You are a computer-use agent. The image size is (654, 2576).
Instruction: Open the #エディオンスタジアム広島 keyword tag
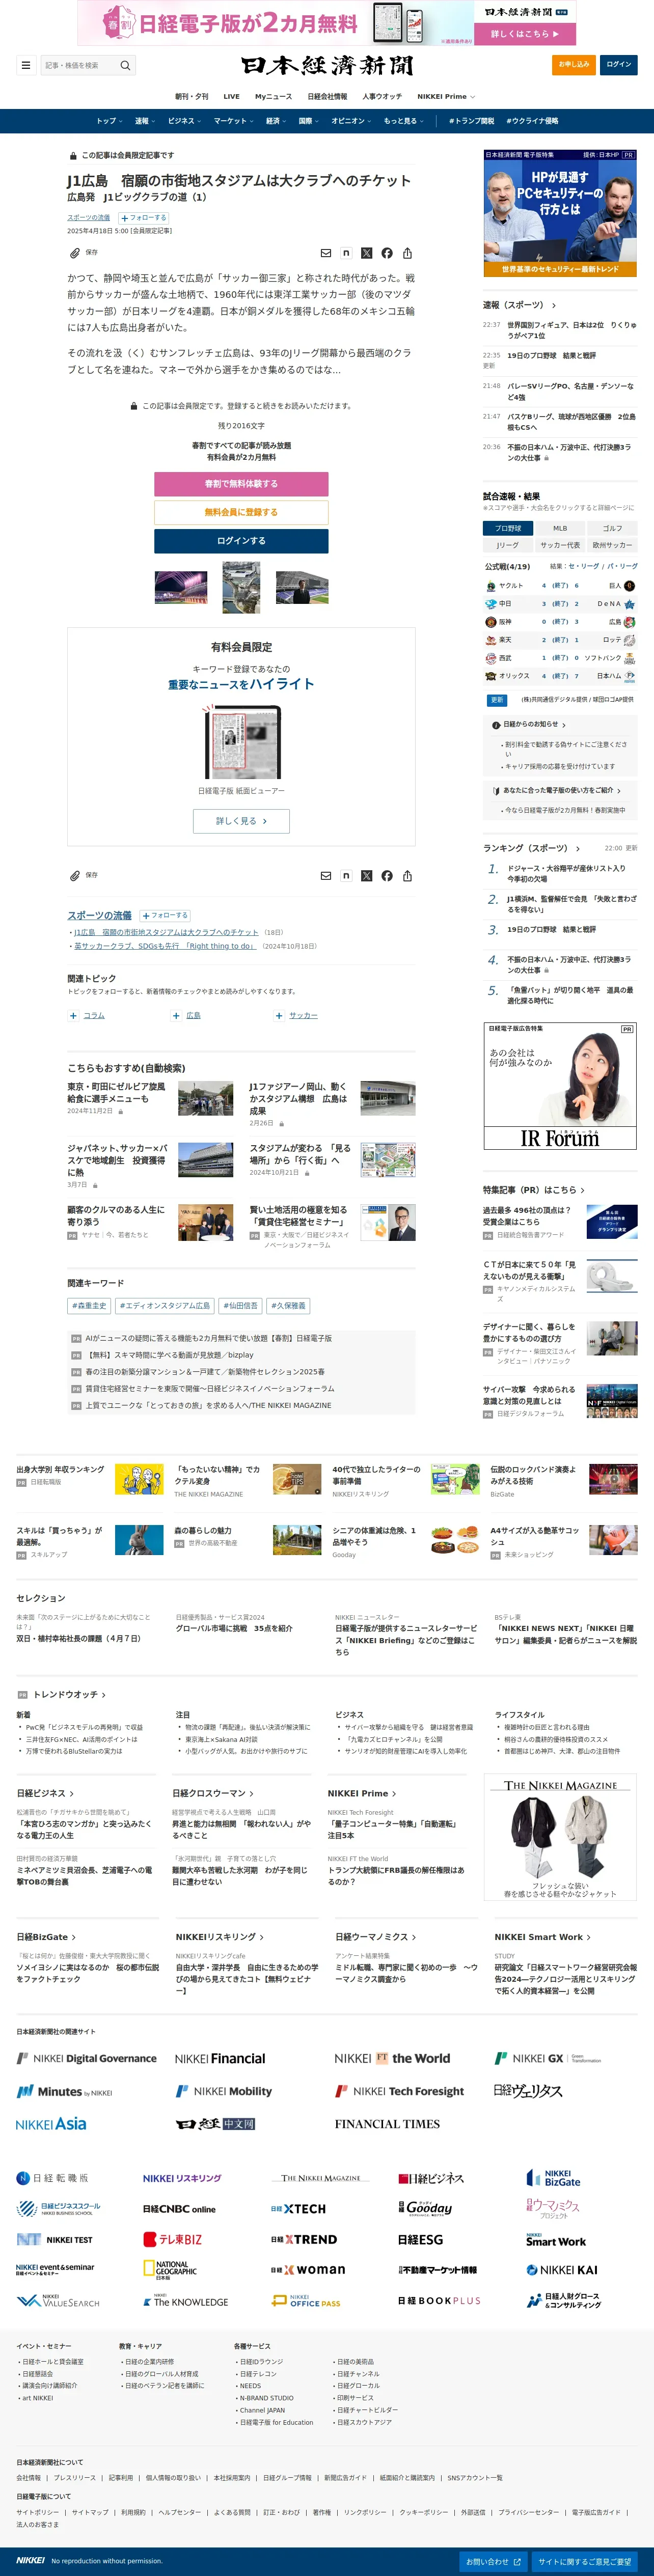coord(165,1305)
